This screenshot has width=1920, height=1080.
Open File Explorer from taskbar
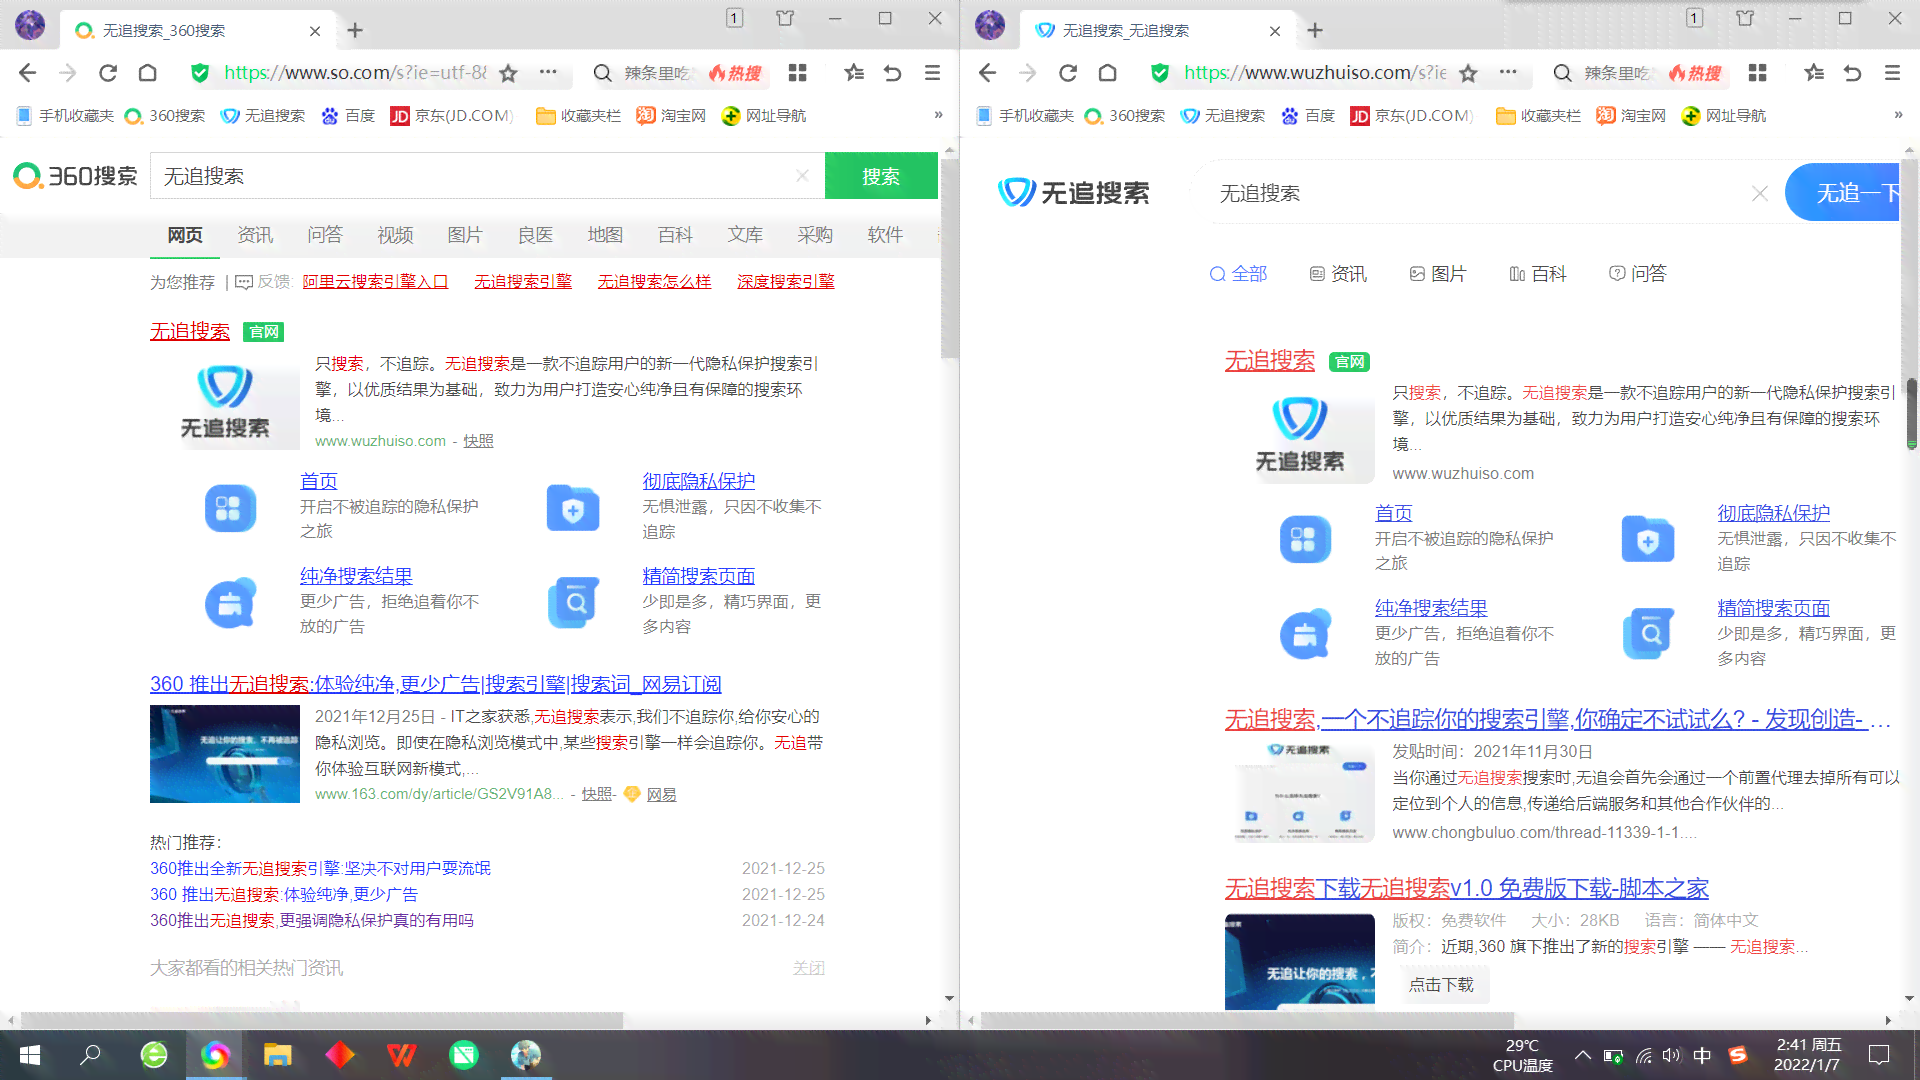(277, 1055)
